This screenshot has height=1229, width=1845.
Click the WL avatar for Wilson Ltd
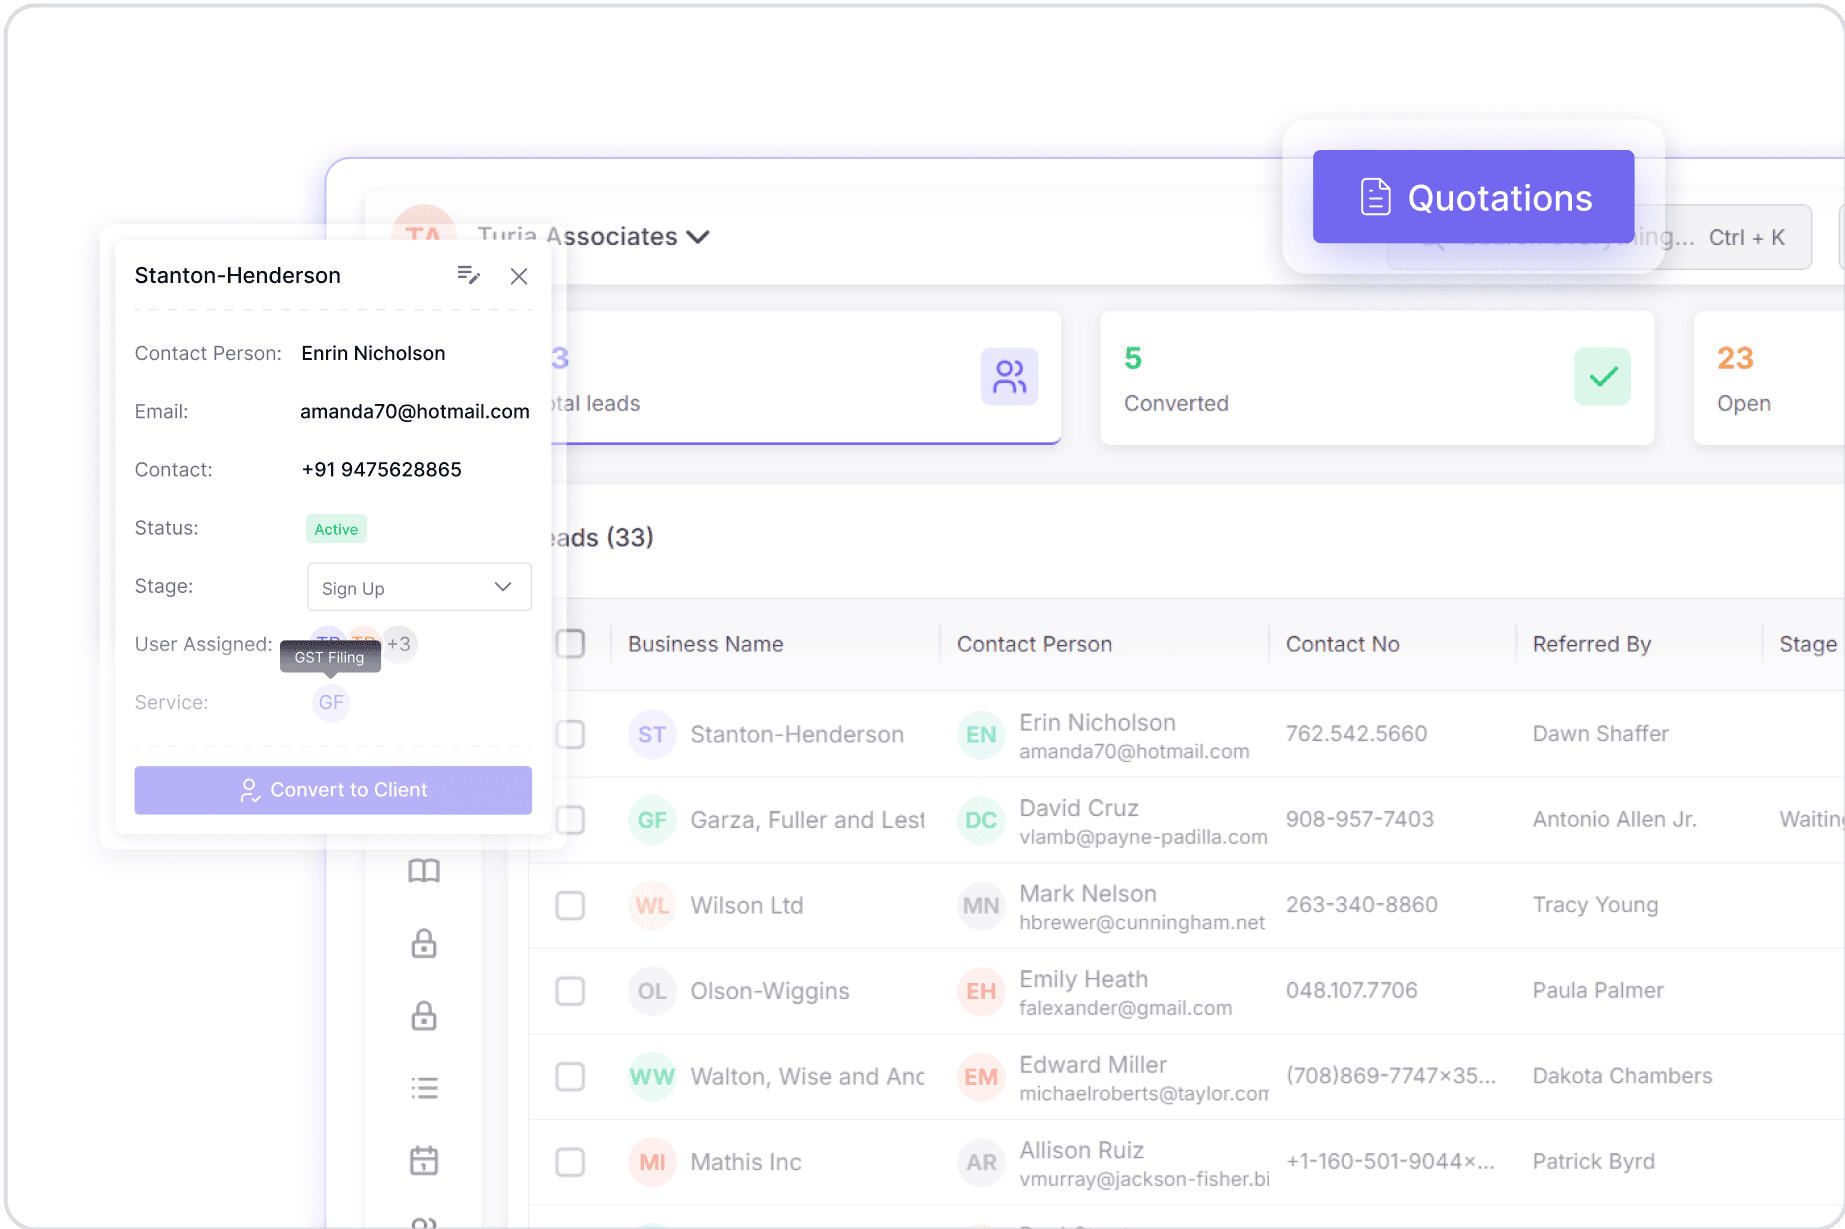652,906
